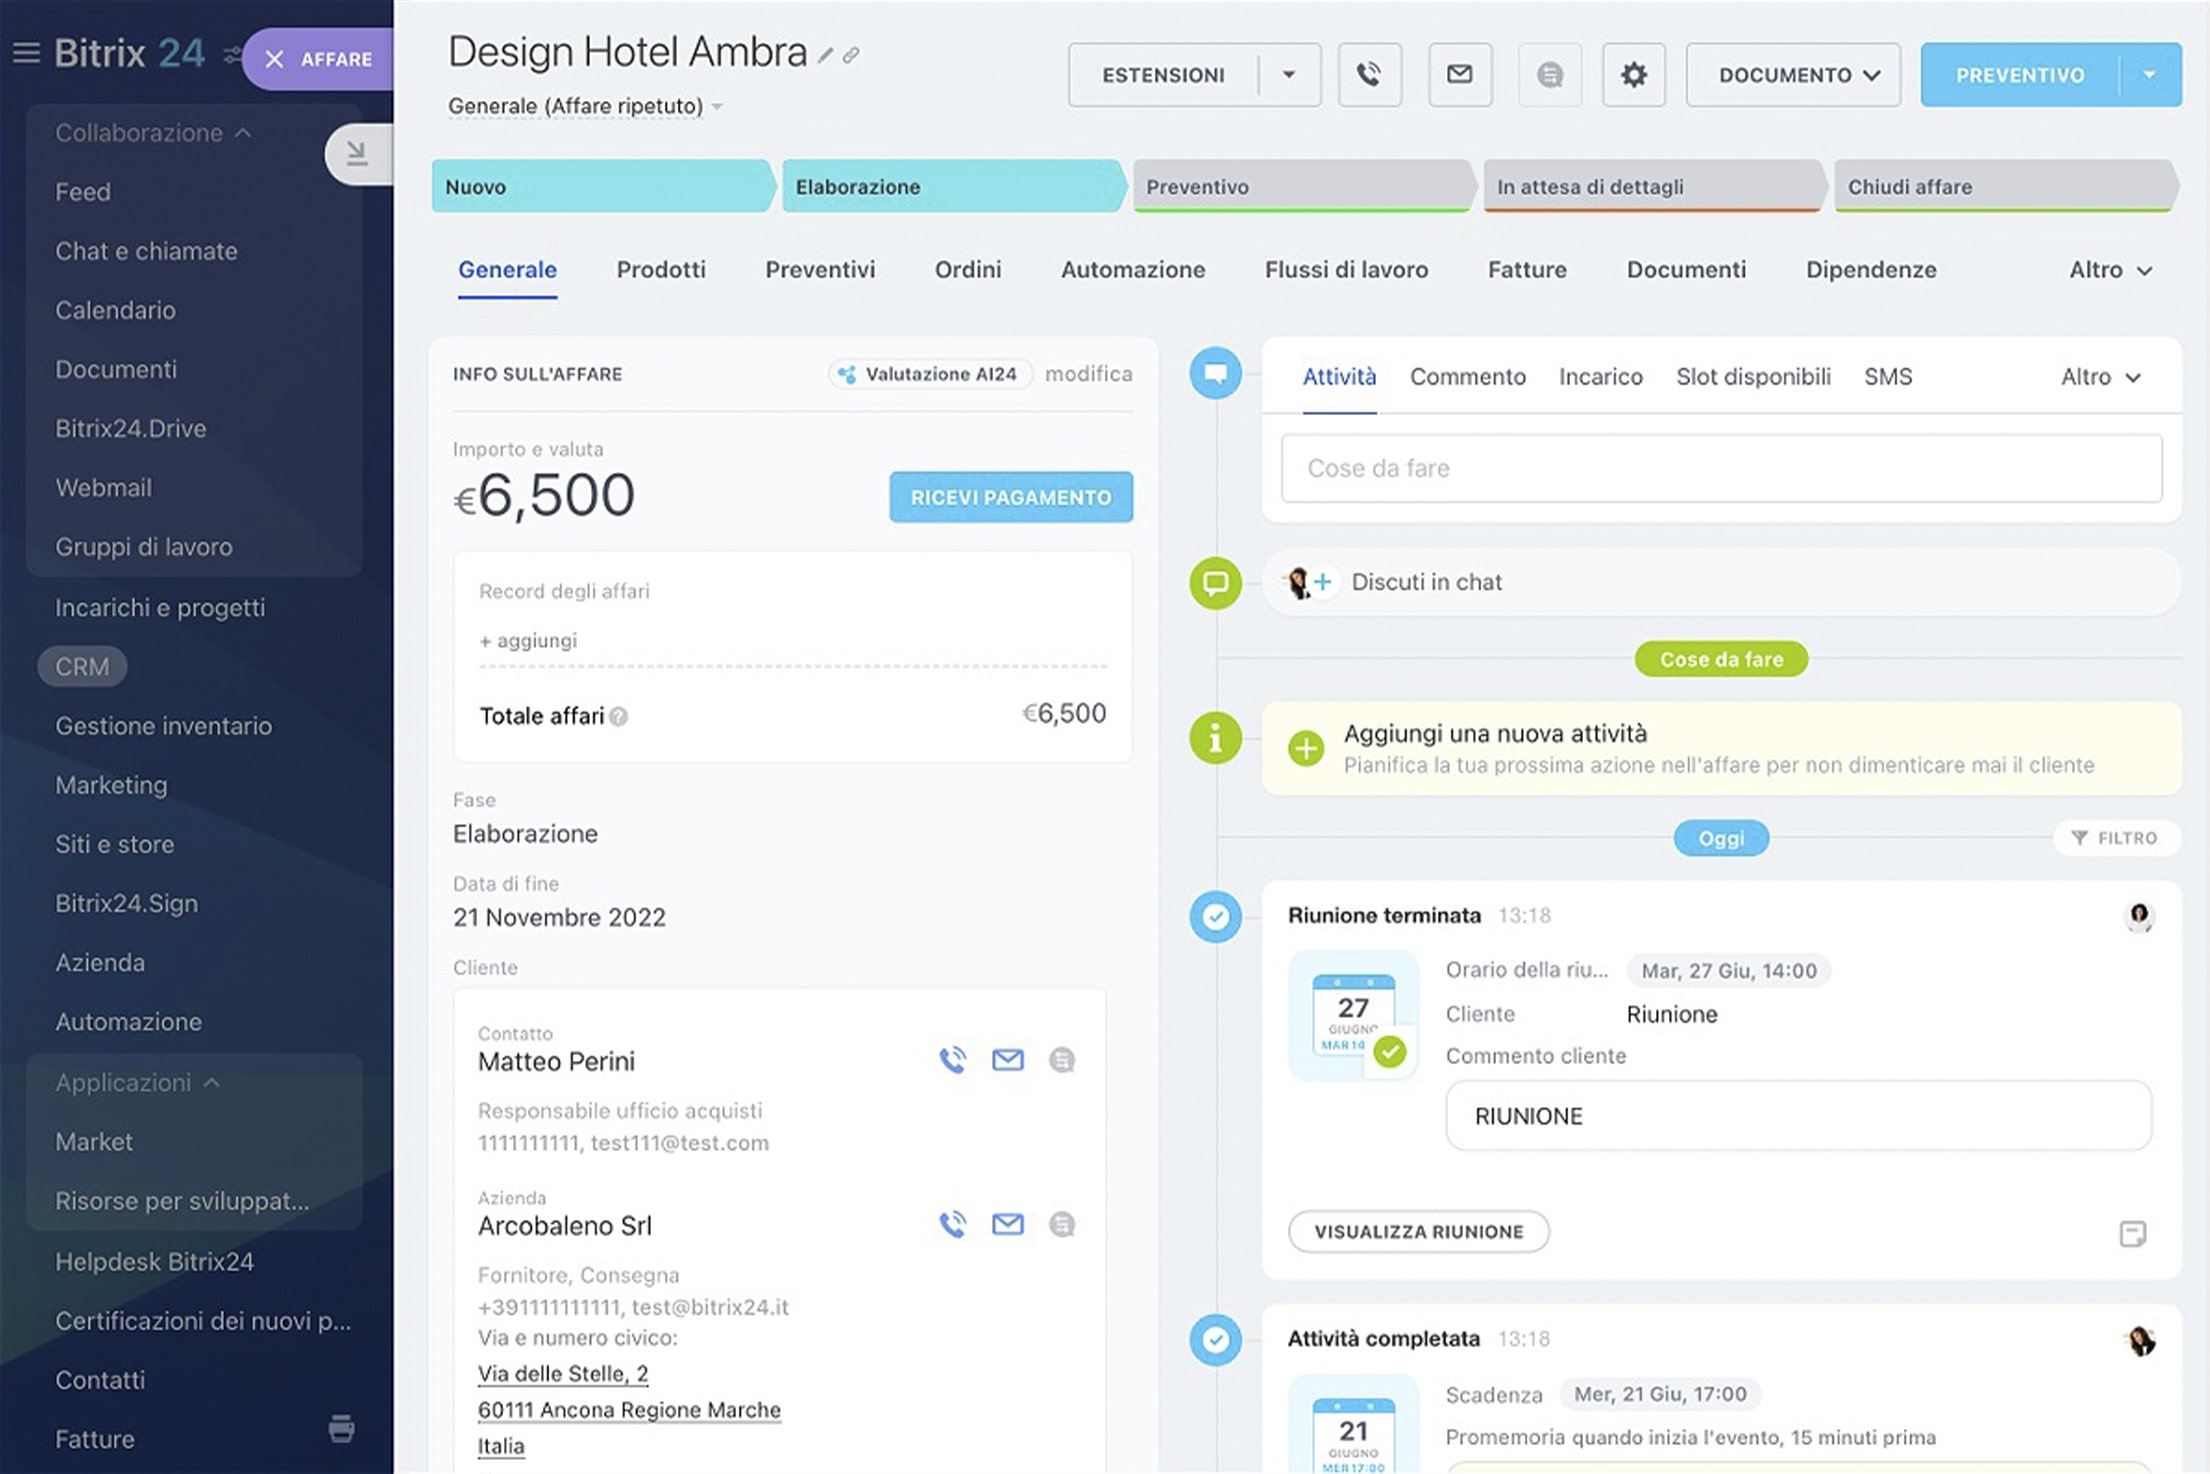This screenshot has height=1474, width=2210.
Task: Click the email envelope icon in header
Action: pos(1460,74)
